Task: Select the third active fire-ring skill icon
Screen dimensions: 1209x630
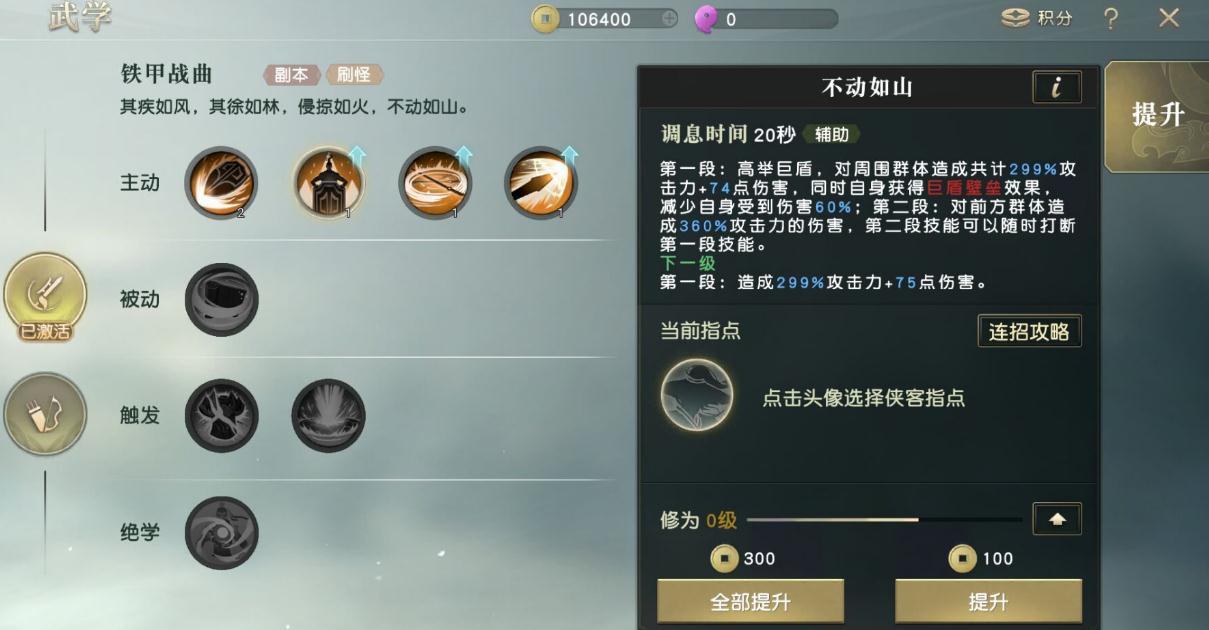Action: [x=435, y=183]
